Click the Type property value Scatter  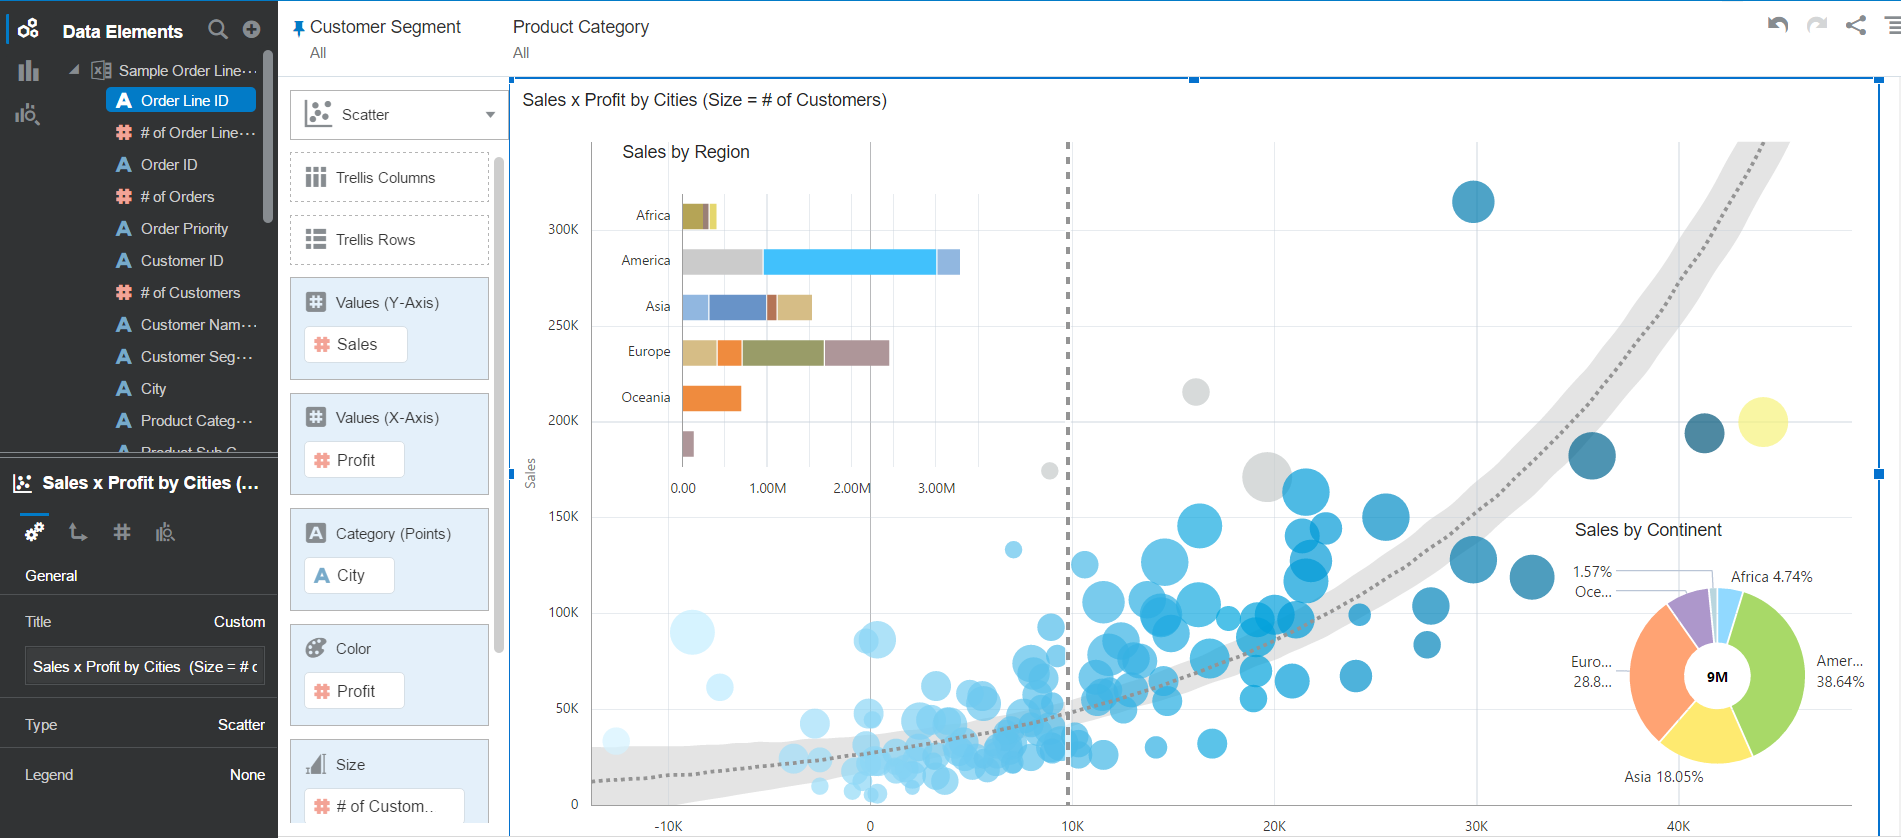[241, 725]
